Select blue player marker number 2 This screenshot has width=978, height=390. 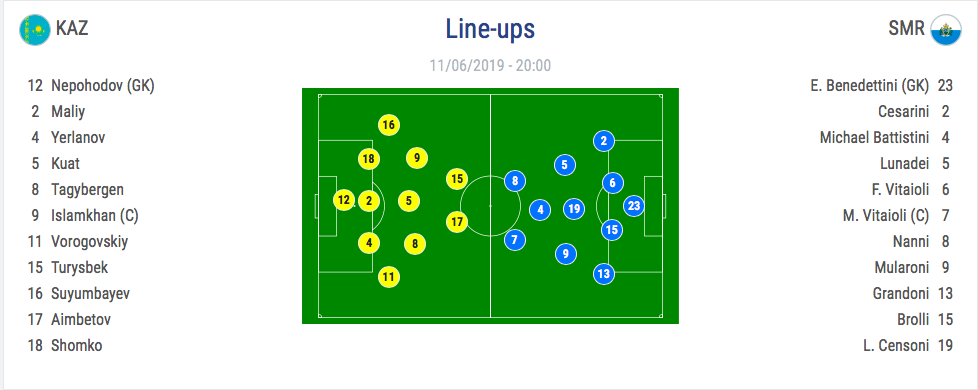(x=604, y=141)
